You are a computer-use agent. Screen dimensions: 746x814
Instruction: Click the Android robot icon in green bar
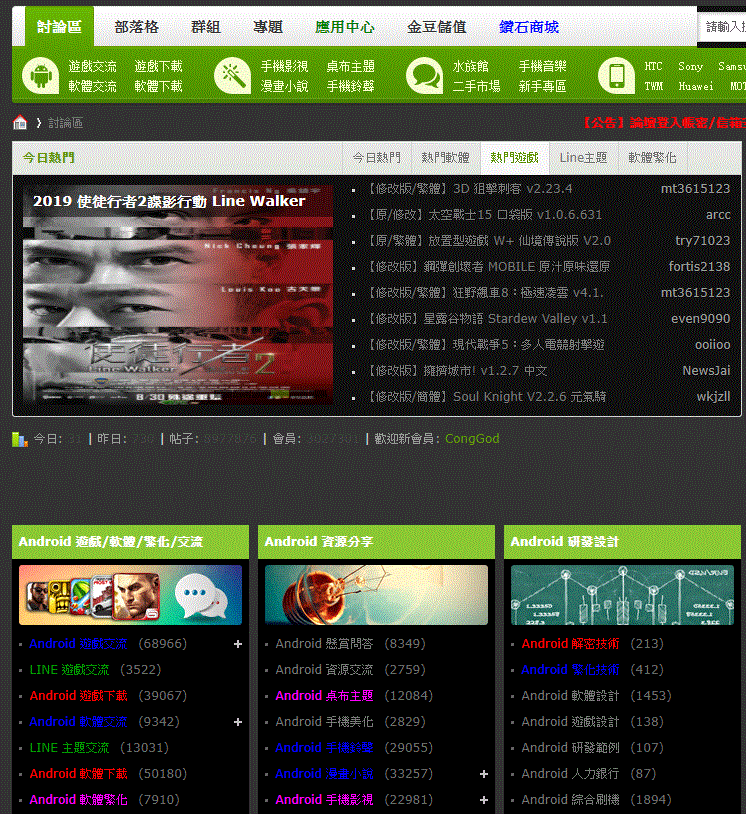(40, 76)
